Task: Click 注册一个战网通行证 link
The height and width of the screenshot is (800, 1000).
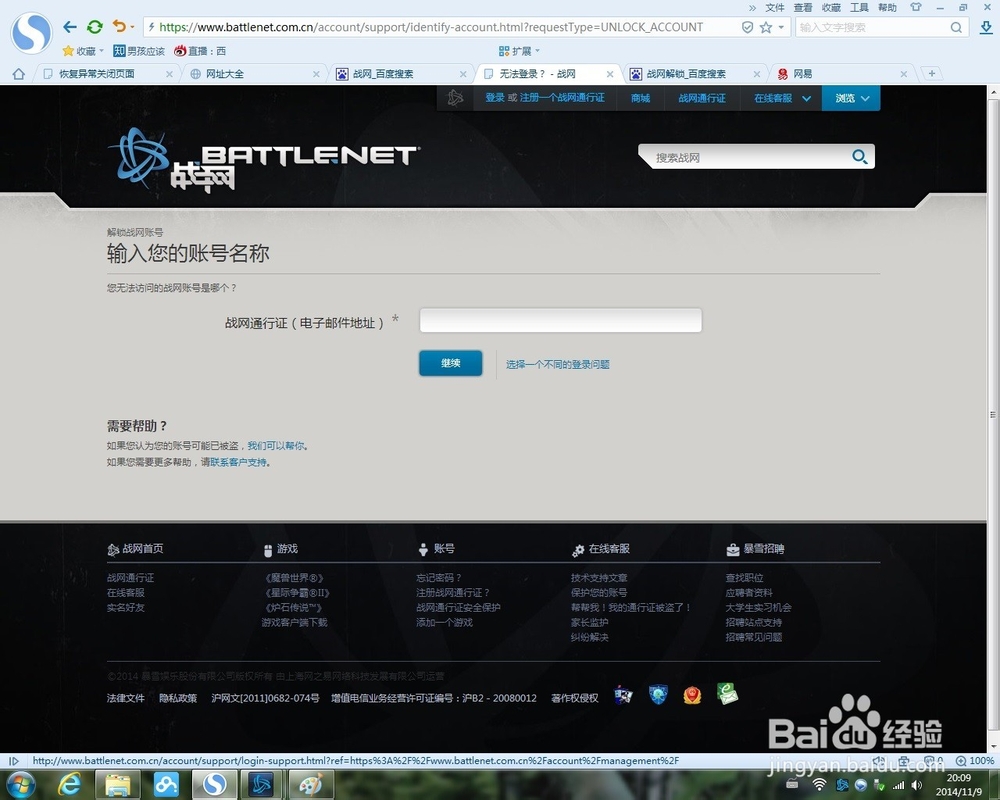Action: [562, 98]
